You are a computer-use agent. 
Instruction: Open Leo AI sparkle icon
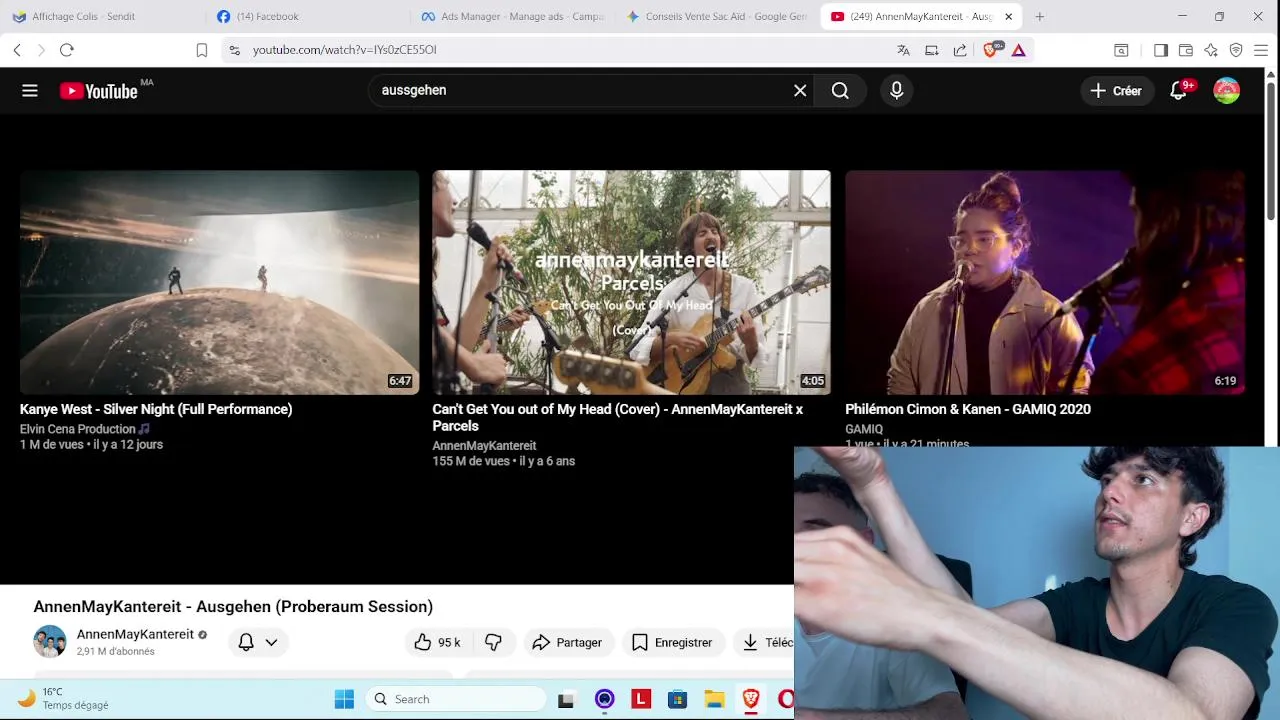(x=1211, y=50)
